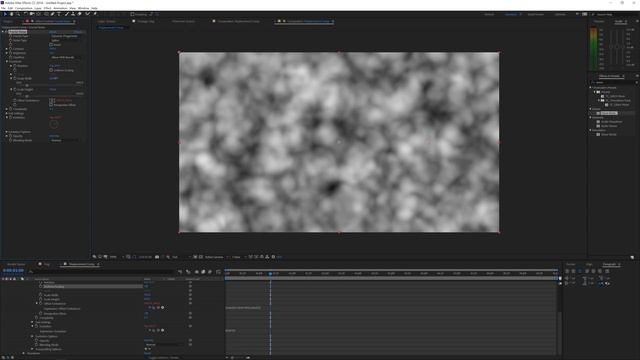This screenshot has width=640, height=360.
Task: Open Overflow dropdown in Effect Controls
Action: (x=64, y=57)
